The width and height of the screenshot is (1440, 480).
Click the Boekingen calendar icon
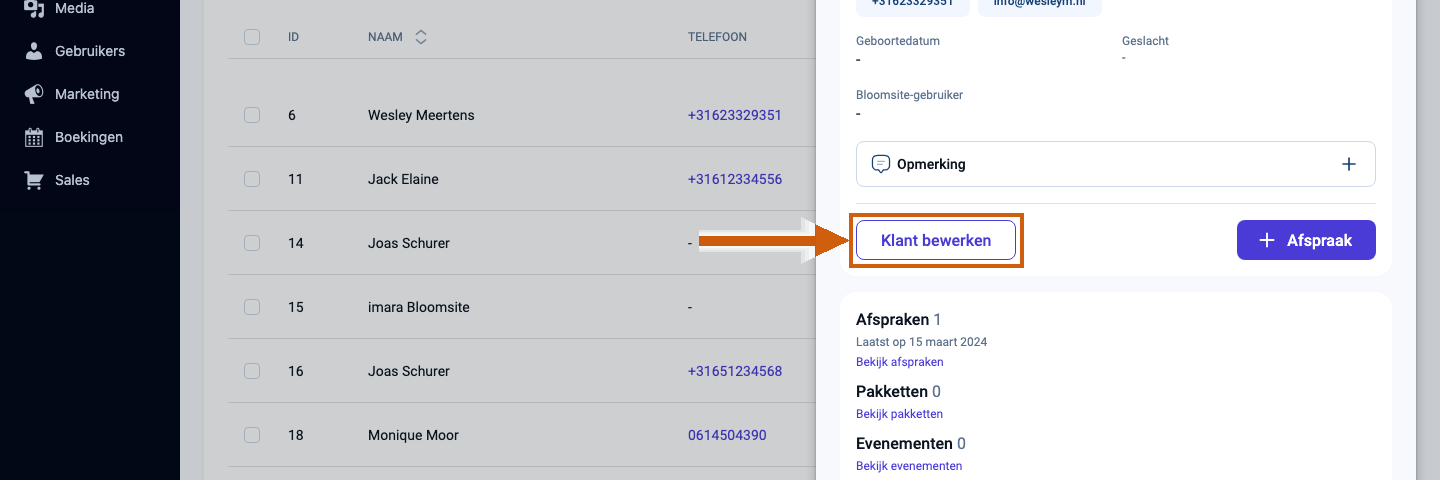click(34, 137)
